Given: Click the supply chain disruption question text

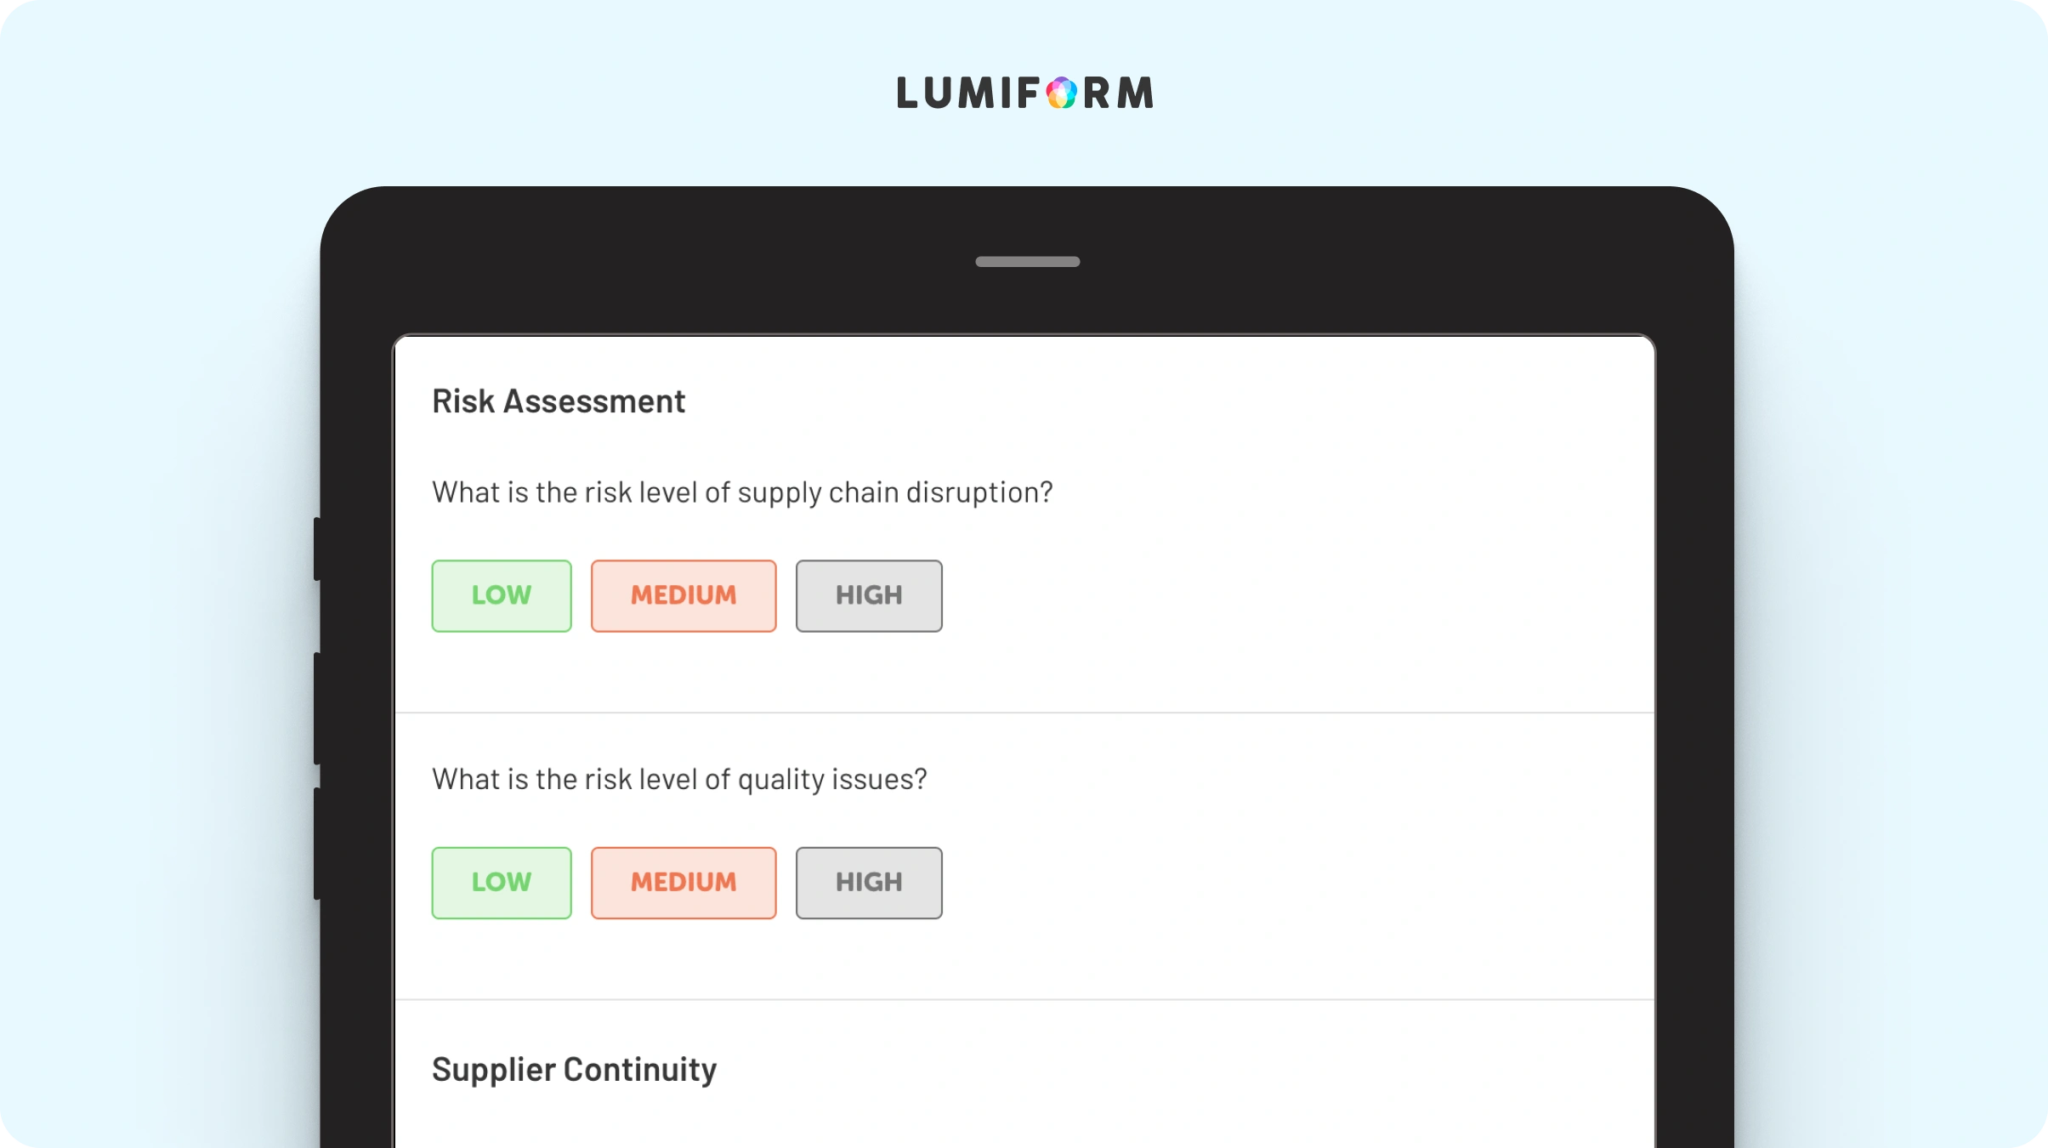Looking at the screenshot, I should click(742, 492).
